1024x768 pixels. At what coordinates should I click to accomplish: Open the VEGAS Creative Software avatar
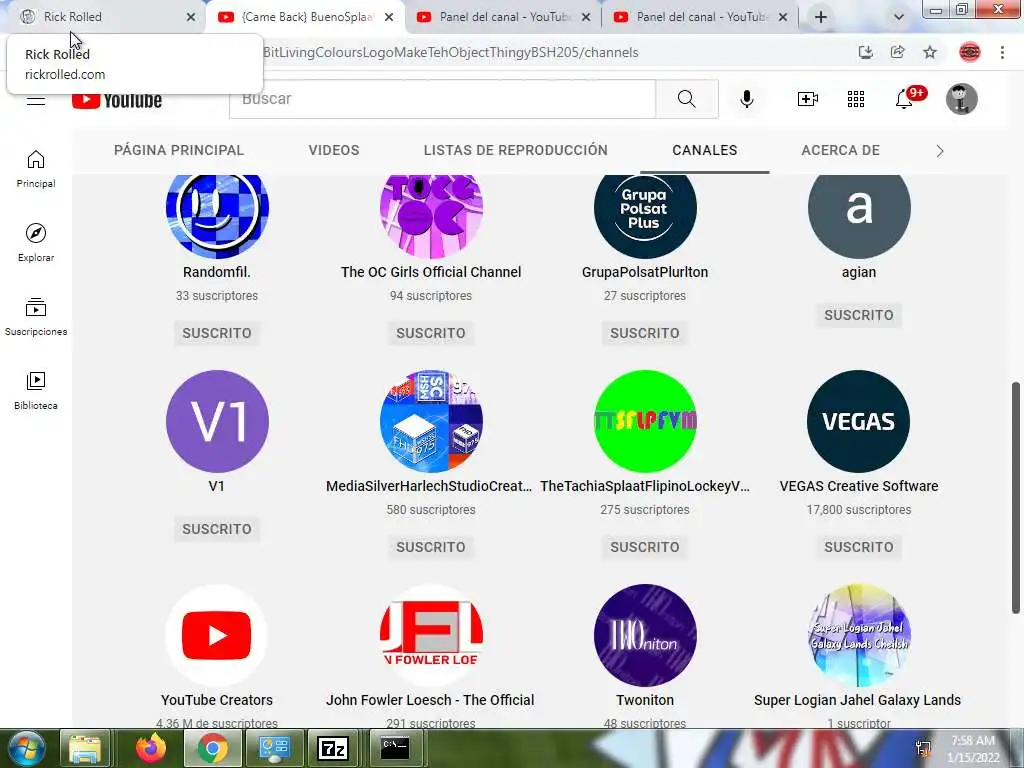point(859,421)
